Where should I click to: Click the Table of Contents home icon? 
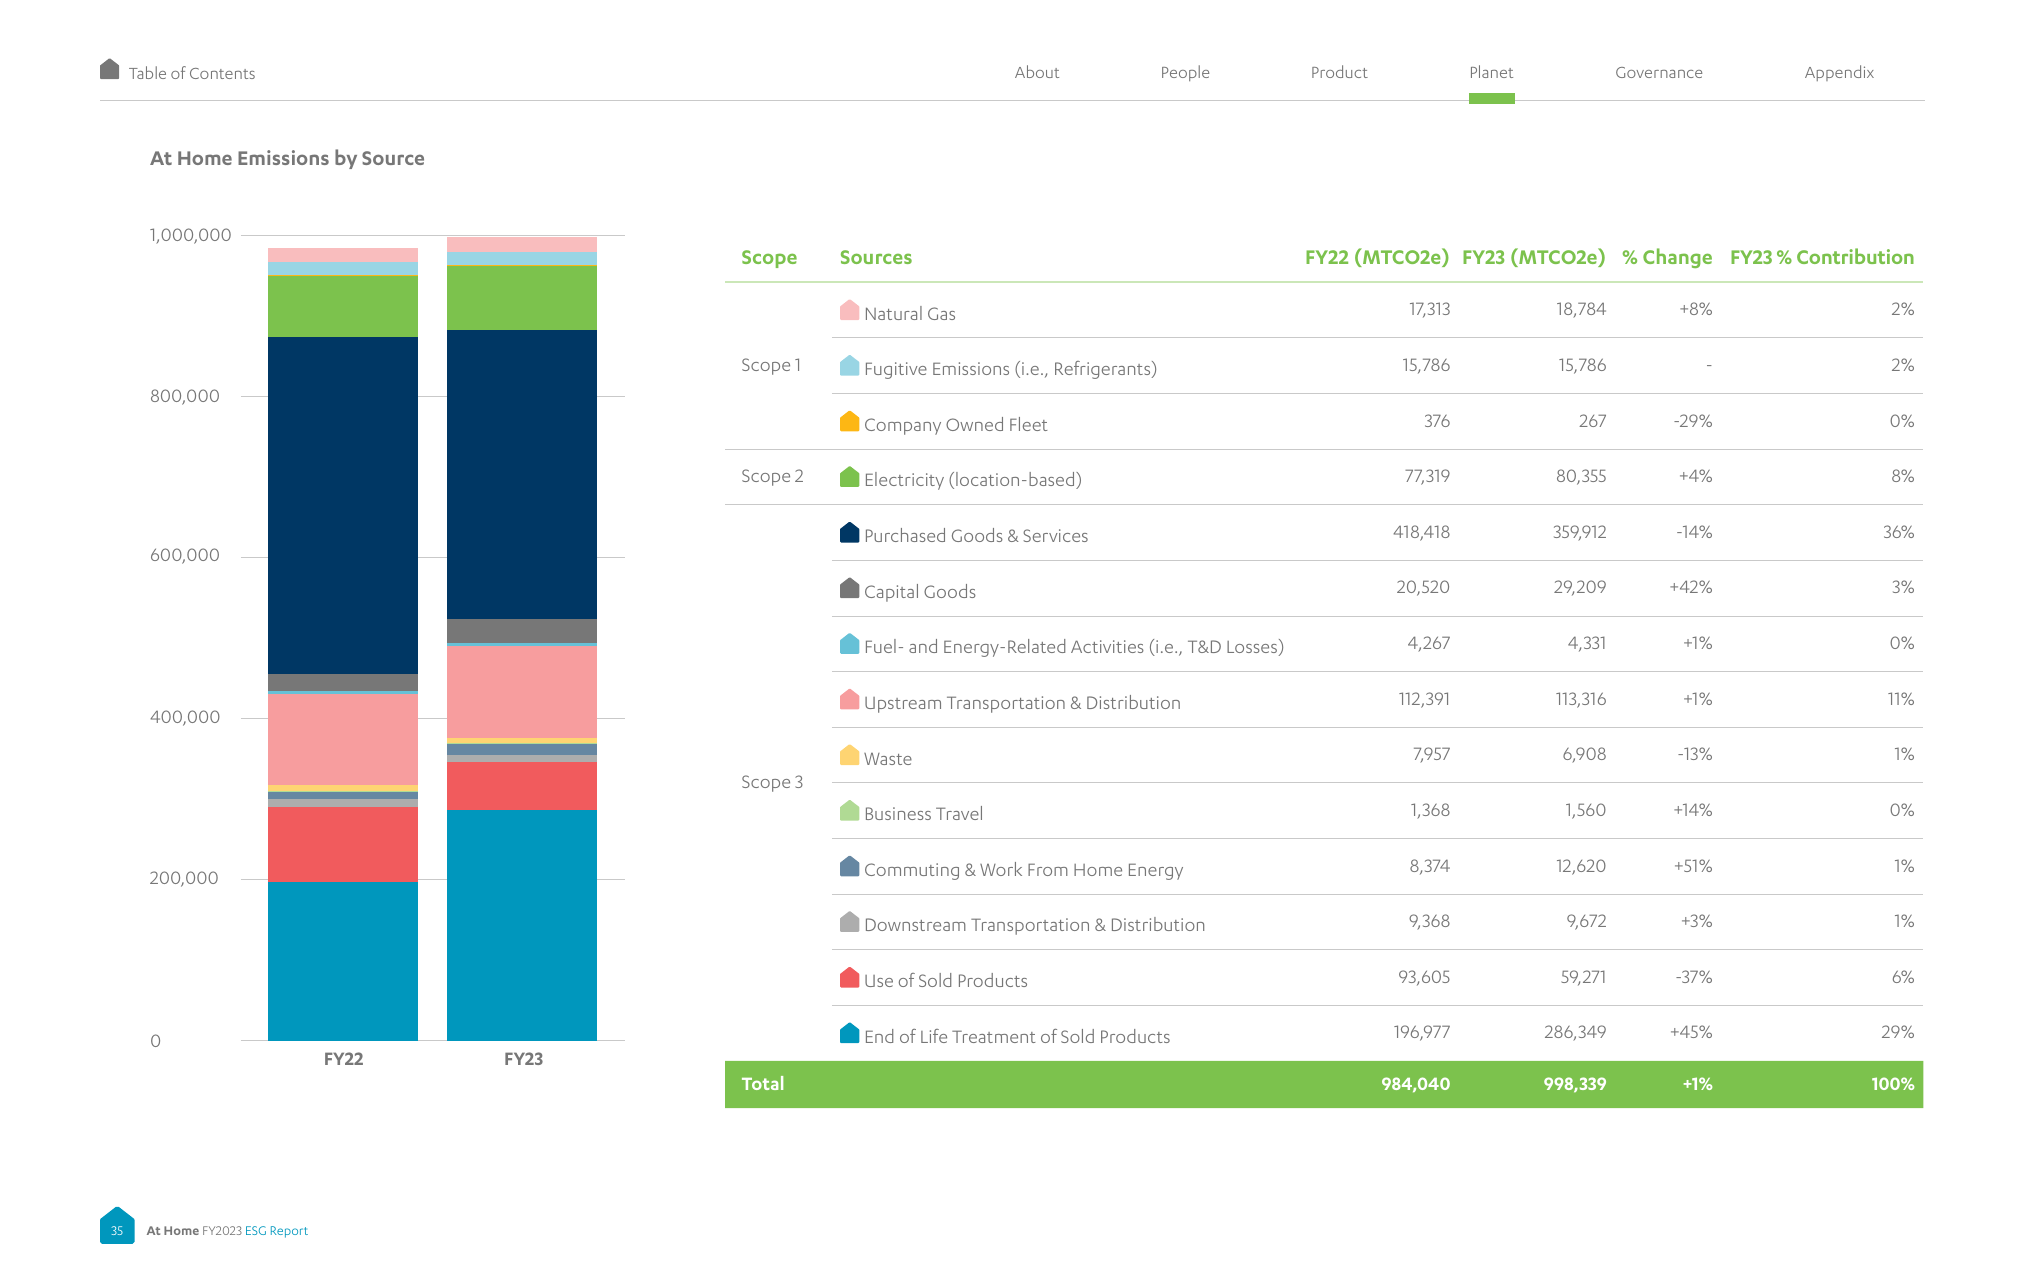click(110, 69)
